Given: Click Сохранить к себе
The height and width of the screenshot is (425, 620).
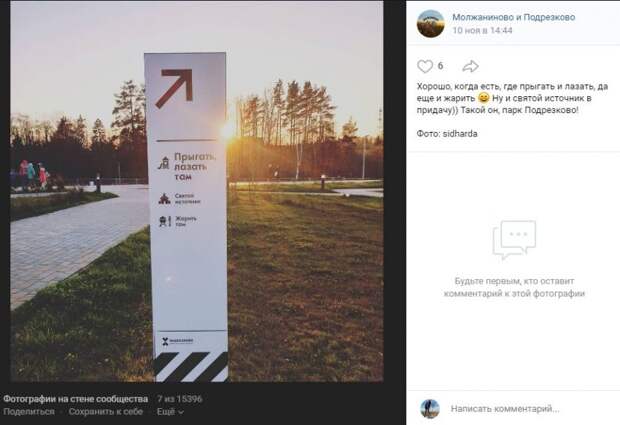Looking at the screenshot, I should (106, 412).
